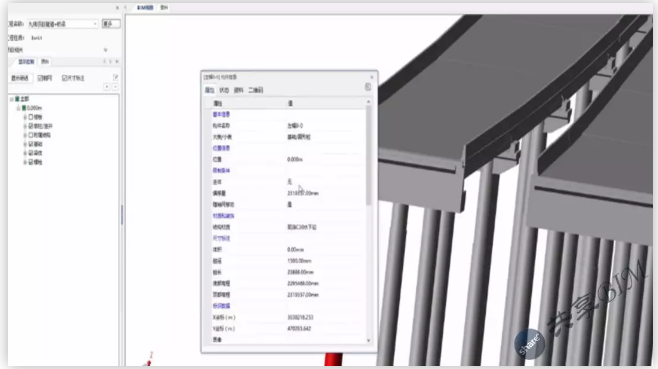Click the X坐标 (m) property row label
Screen dimensions: 658x369
(224, 317)
